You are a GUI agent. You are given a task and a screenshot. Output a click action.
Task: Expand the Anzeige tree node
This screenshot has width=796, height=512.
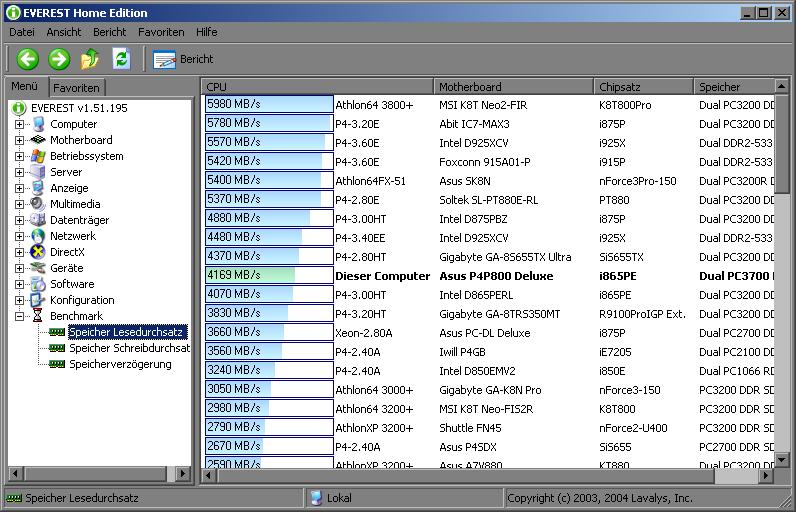19,188
